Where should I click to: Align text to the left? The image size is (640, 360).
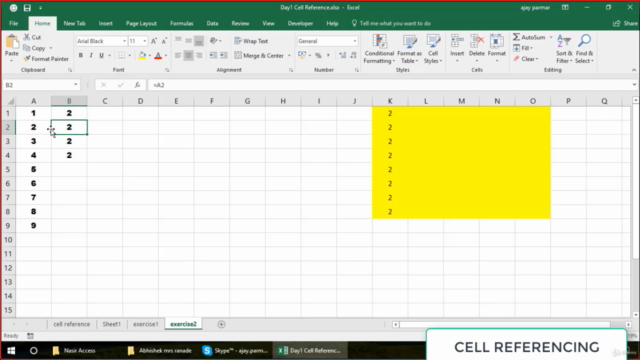click(178, 56)
